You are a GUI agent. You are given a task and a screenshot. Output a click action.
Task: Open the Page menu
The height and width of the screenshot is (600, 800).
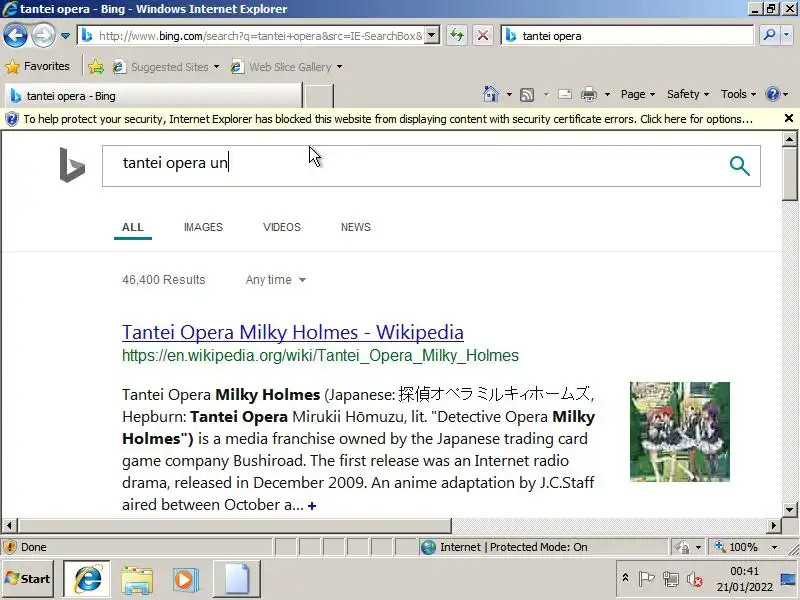coord(638,94)
